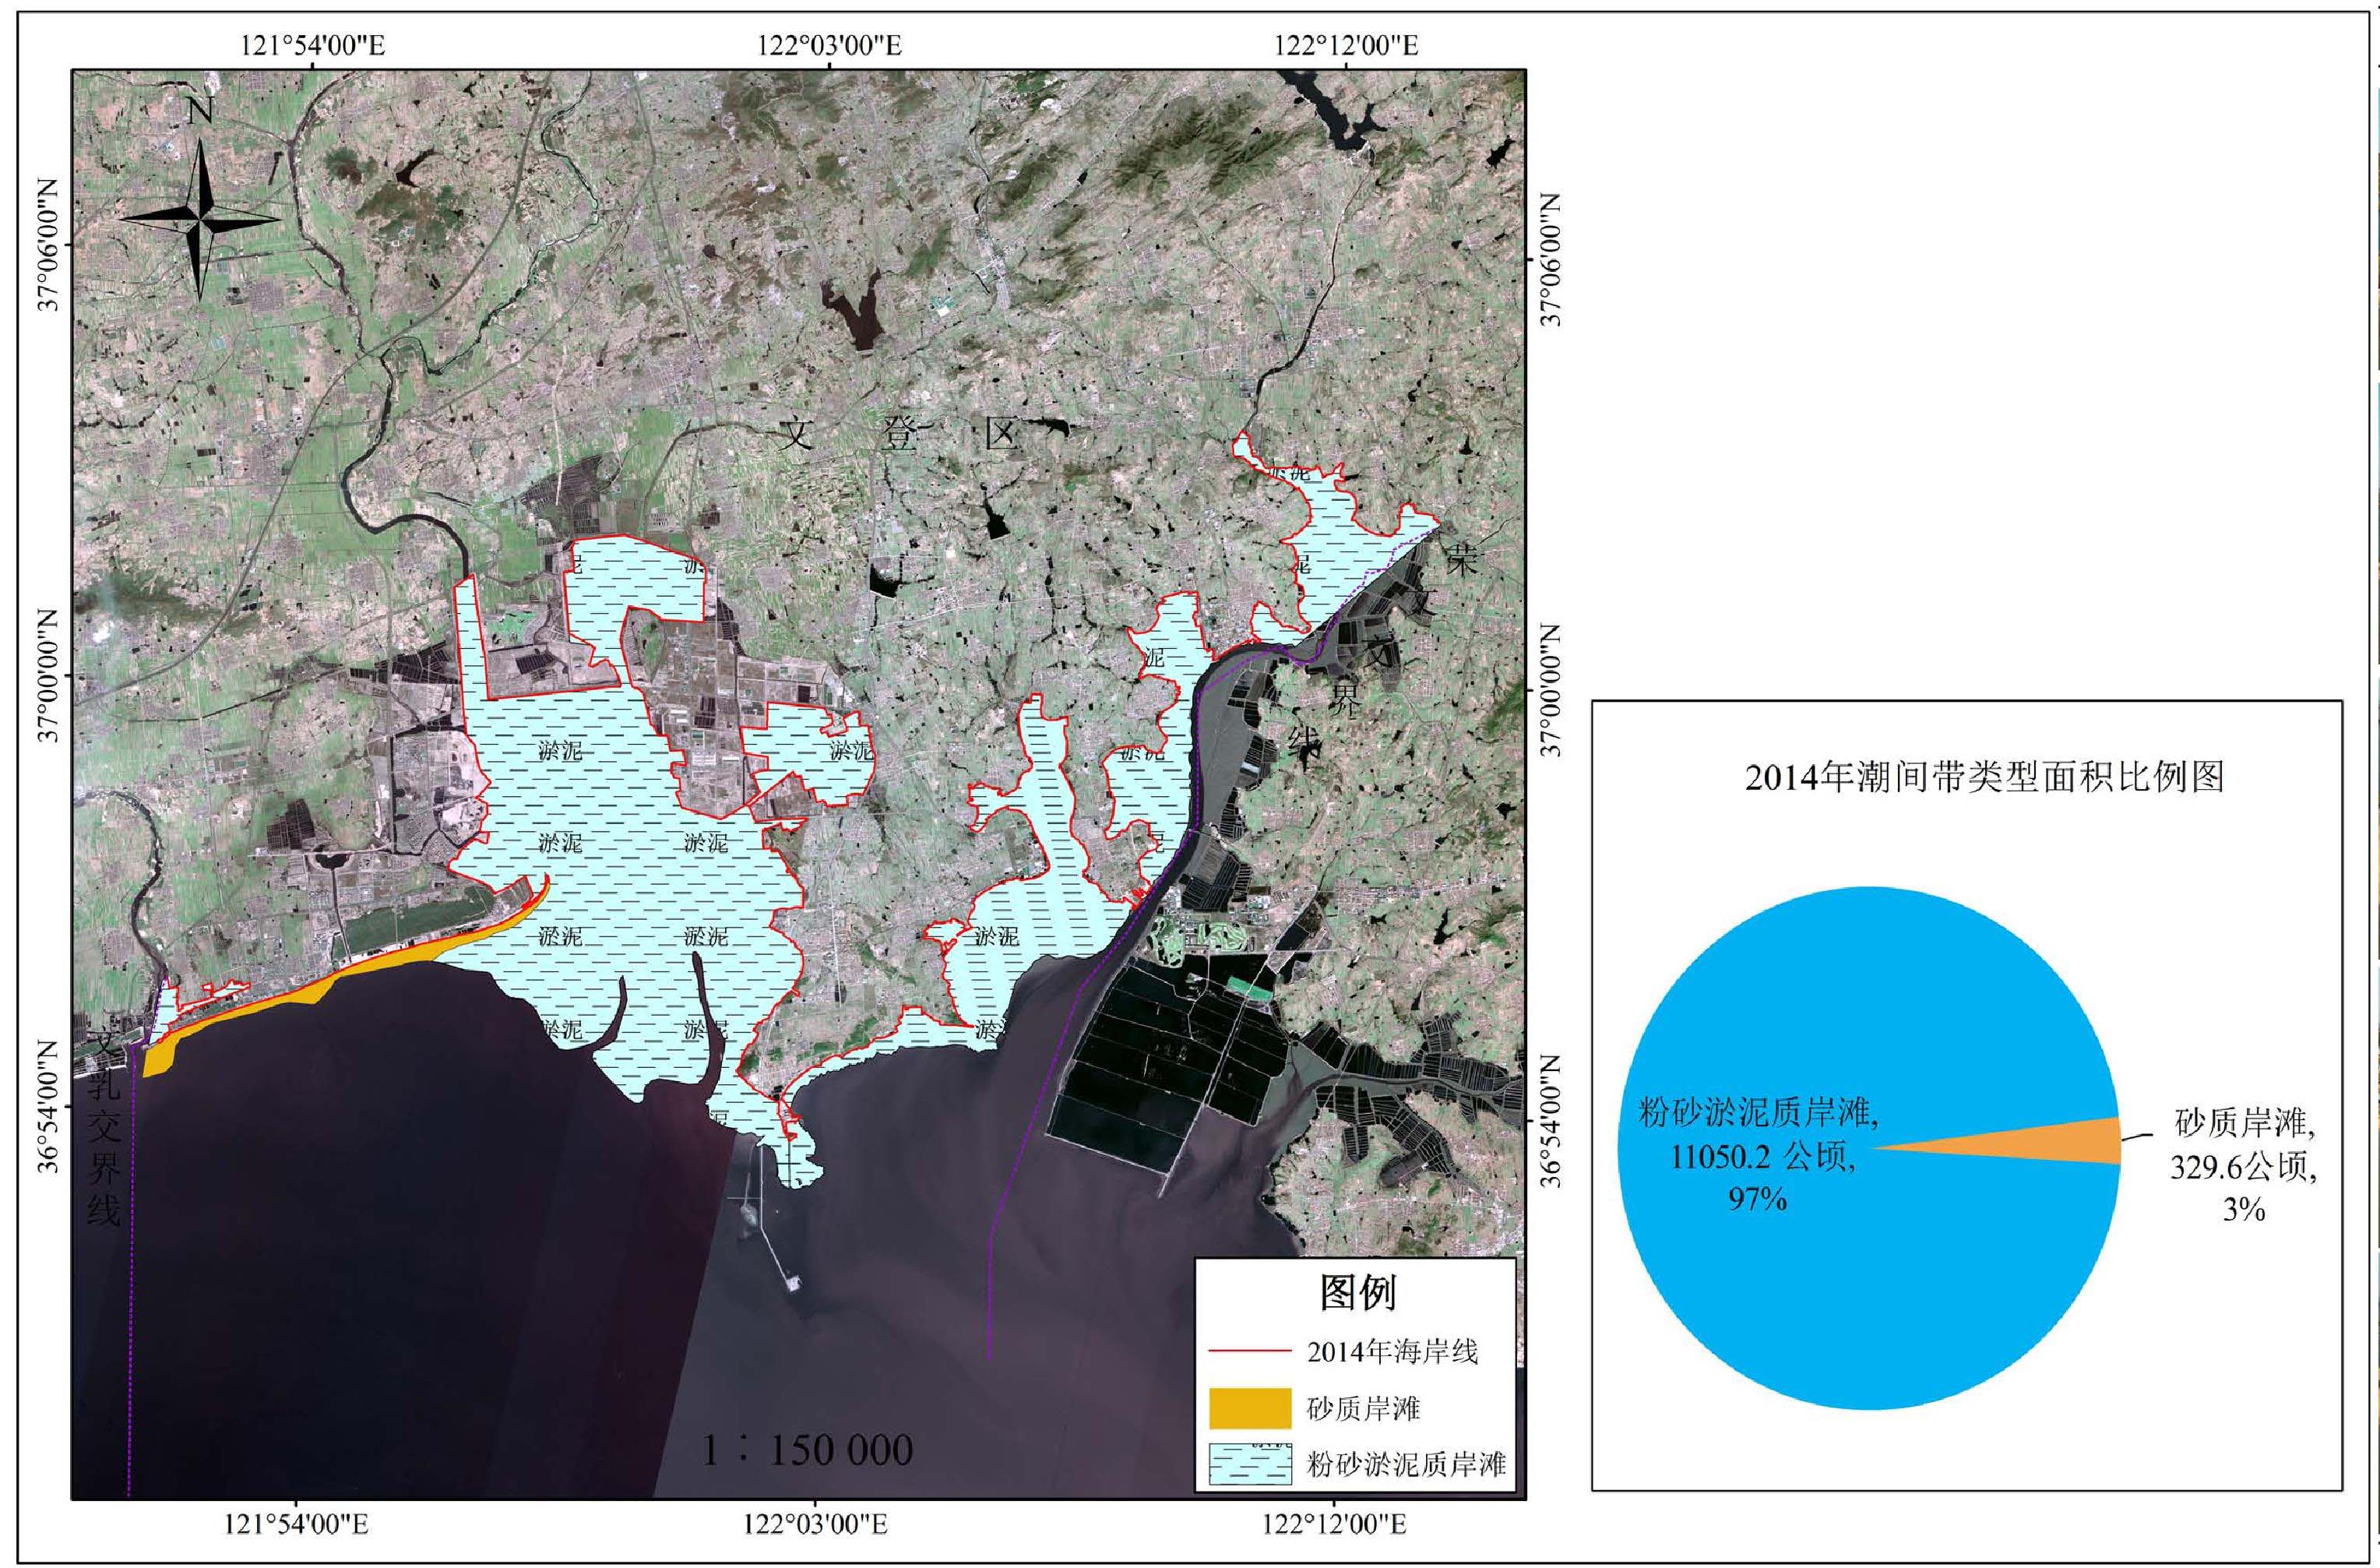The width and height of the screenshot is (2380, 1568).
Task: Click the north arrow compass rose
Action: click(x=200, y=220)
